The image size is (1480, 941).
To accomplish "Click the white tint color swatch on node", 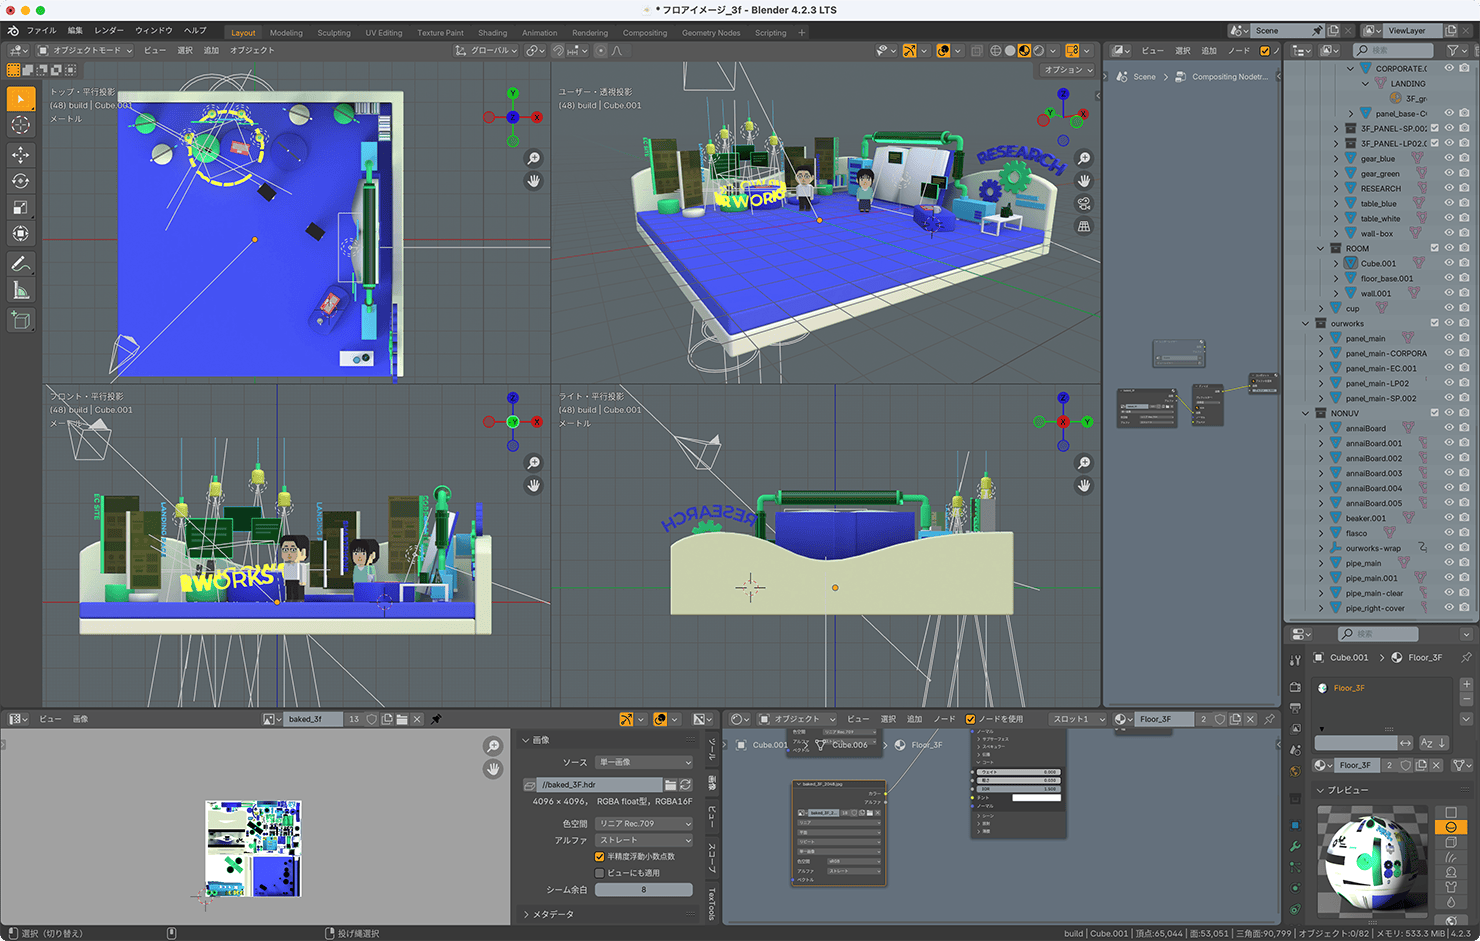I will (1035, 797).
